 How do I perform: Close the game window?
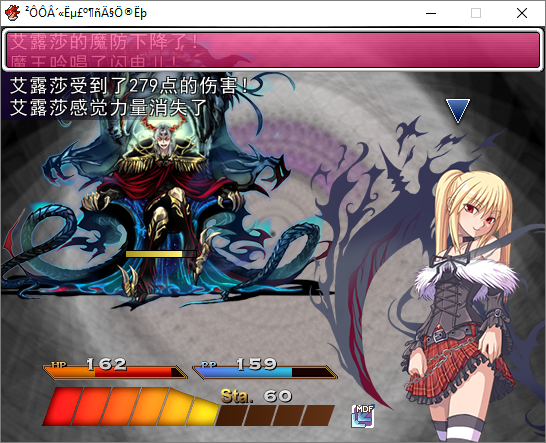pyautogui.click(x=522, y=13)
